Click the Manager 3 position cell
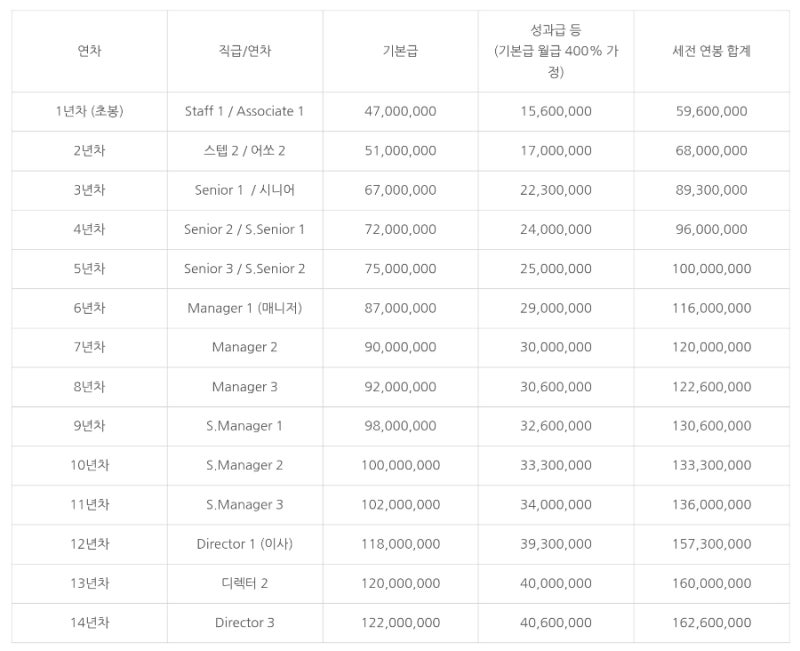The height and width of the screenshot is (651, 800). (x=245, y=387)
